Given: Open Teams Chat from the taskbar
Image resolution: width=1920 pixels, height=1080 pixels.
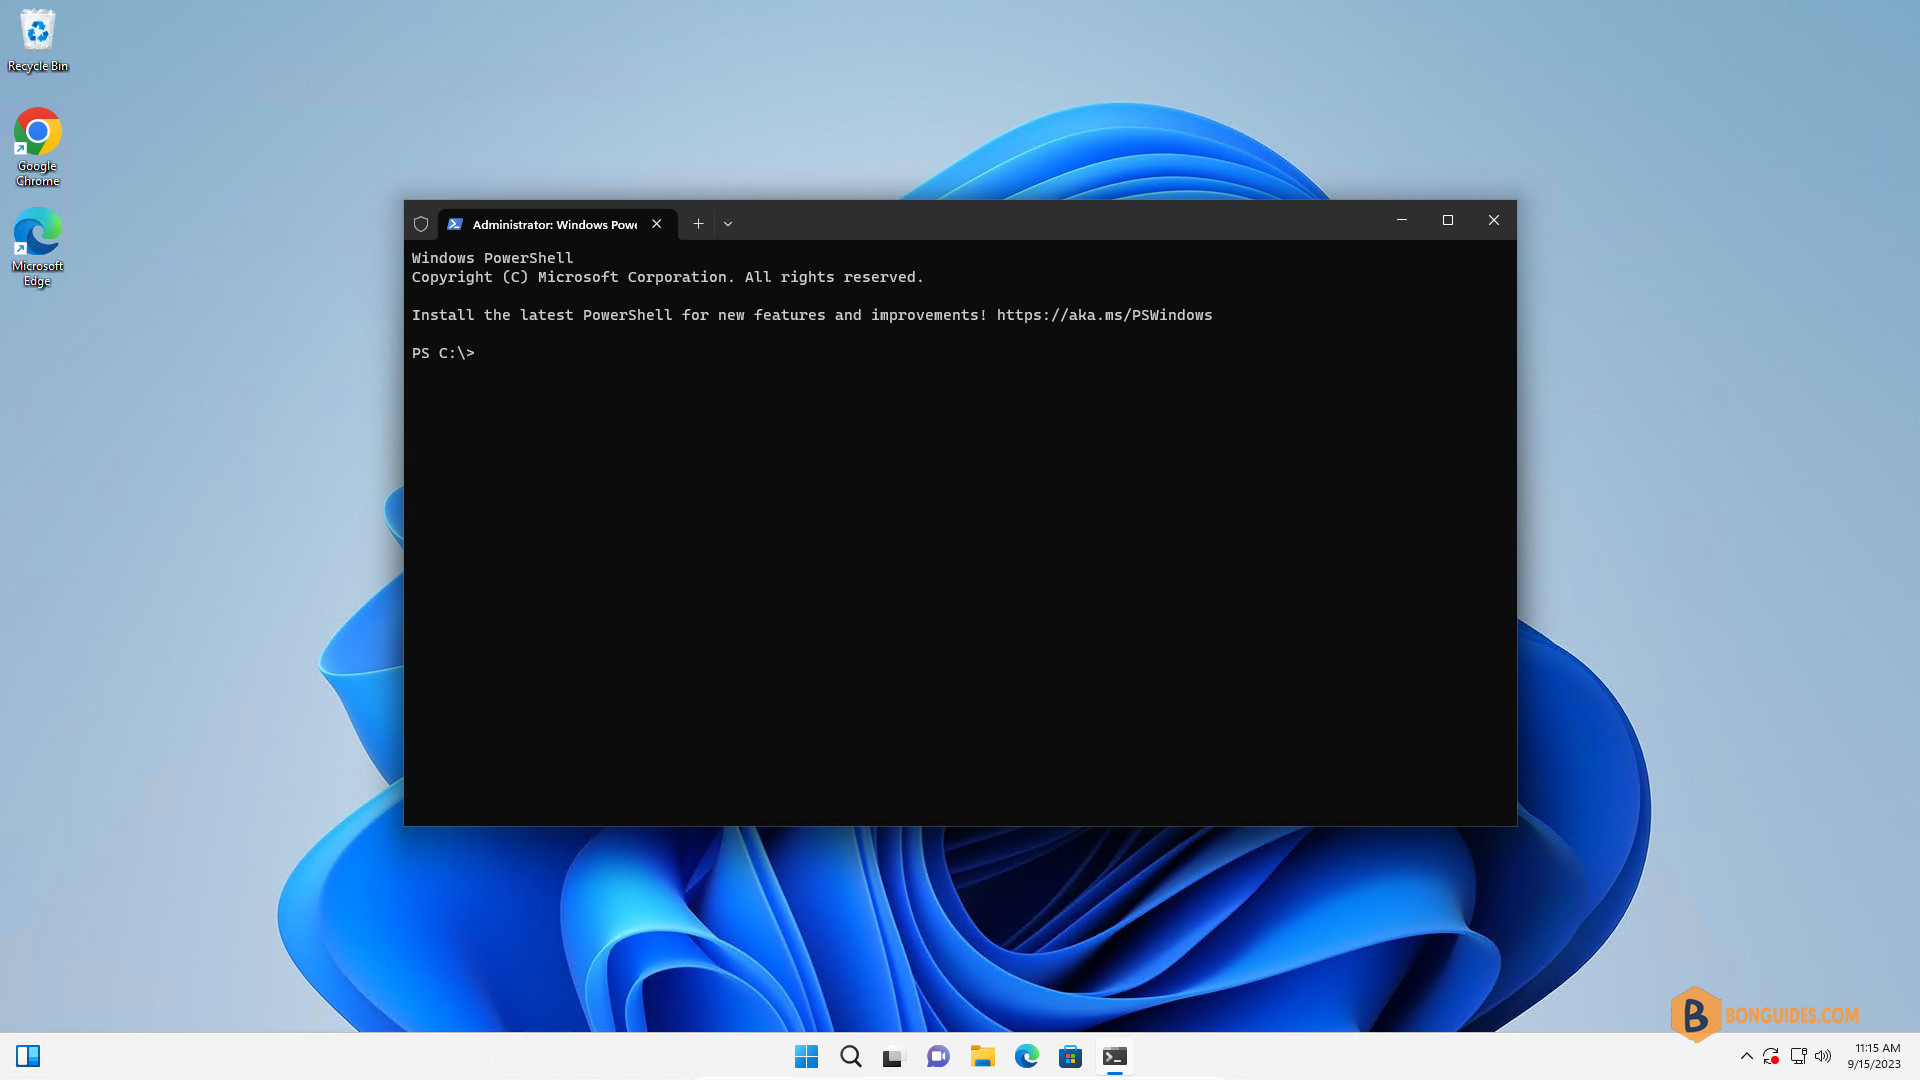Looking at the screenshot, I should point(938,1056).
